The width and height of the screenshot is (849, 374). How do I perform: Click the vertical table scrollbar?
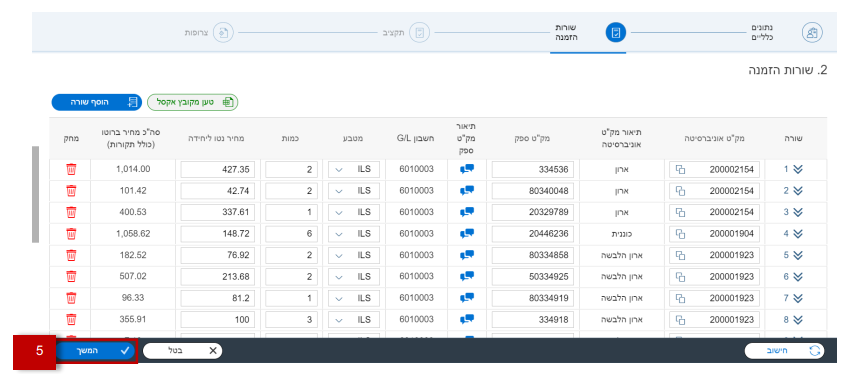[x=35, y=194]
